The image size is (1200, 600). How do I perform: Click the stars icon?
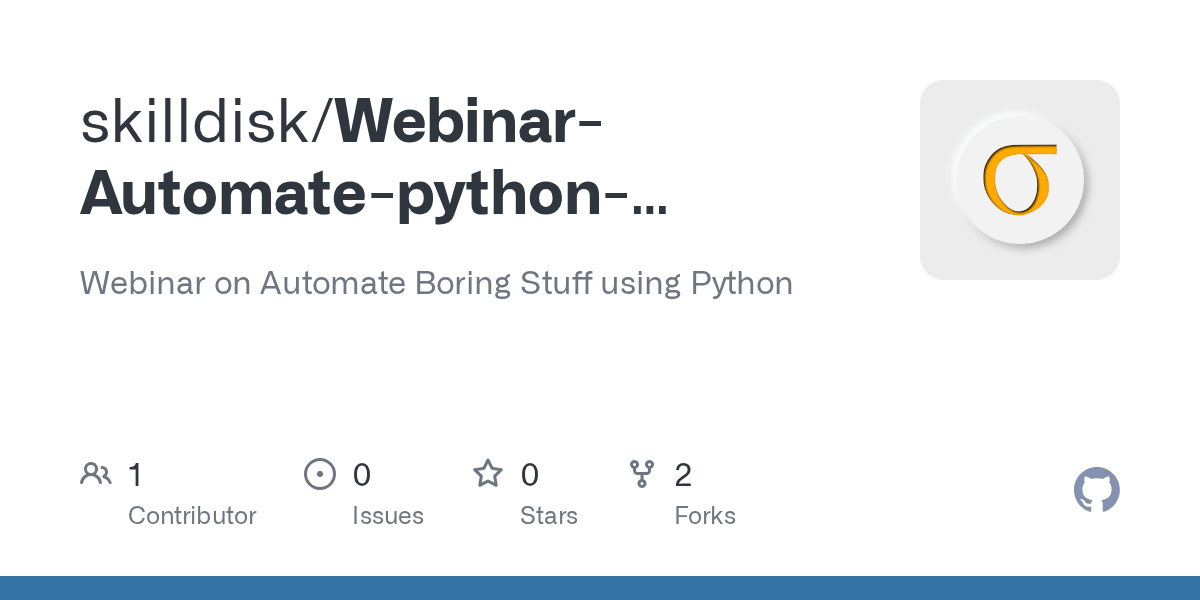tap(488, 473)
